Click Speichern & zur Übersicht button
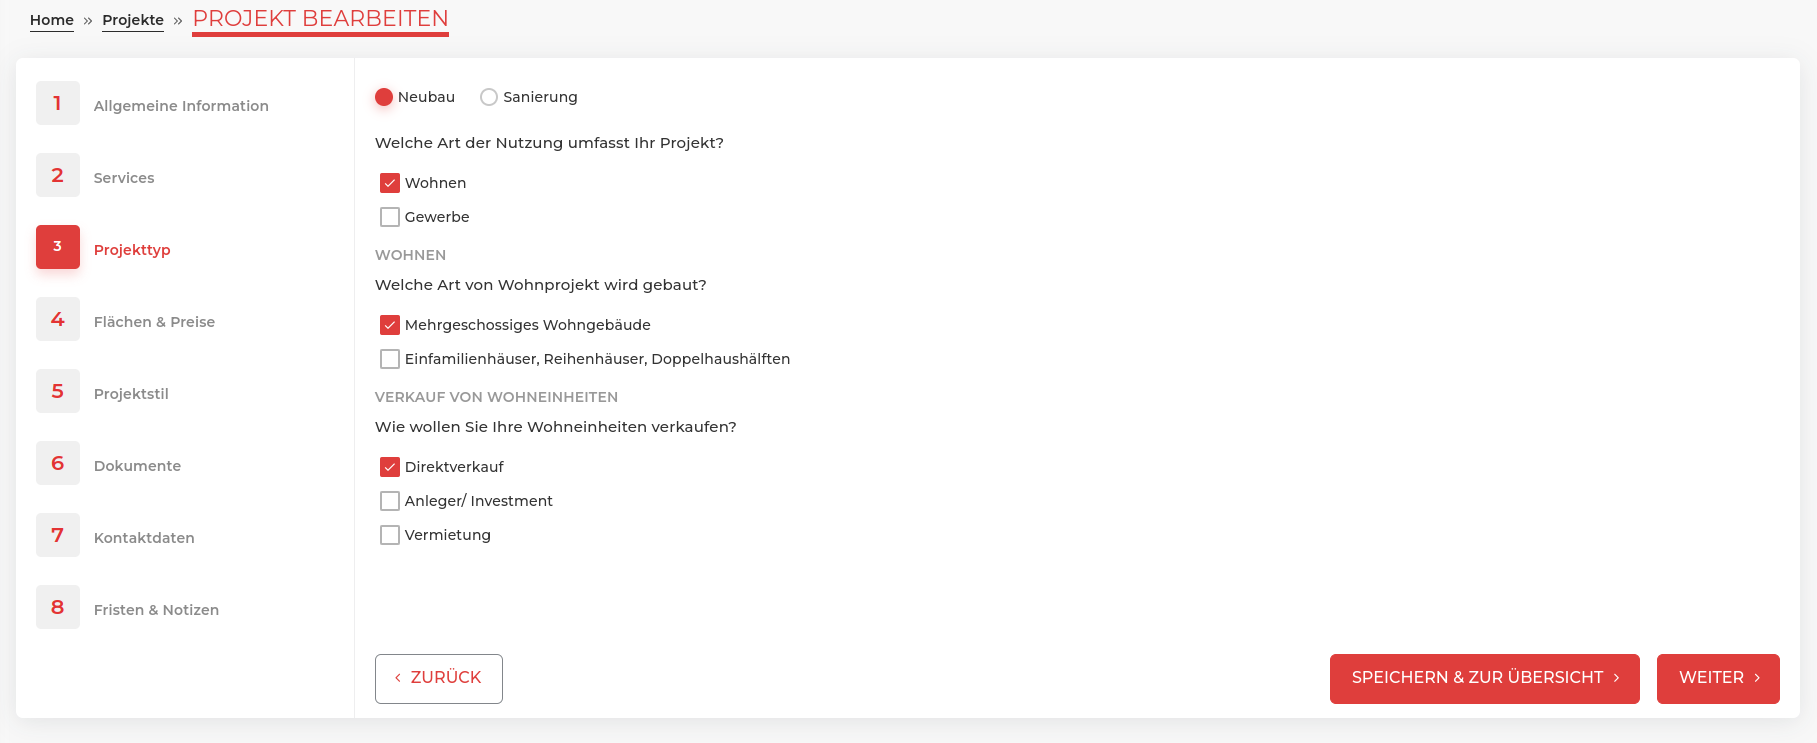Image resolution: width=1817 pixels, height=743 pixels. [x=1484, y=678]
